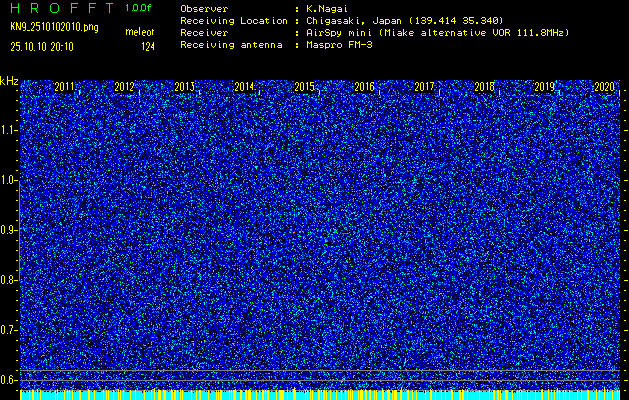The width and height of the screenshot is (629, 400).
Task: Click the 2011 time marker
Action: tap(65, 87)
